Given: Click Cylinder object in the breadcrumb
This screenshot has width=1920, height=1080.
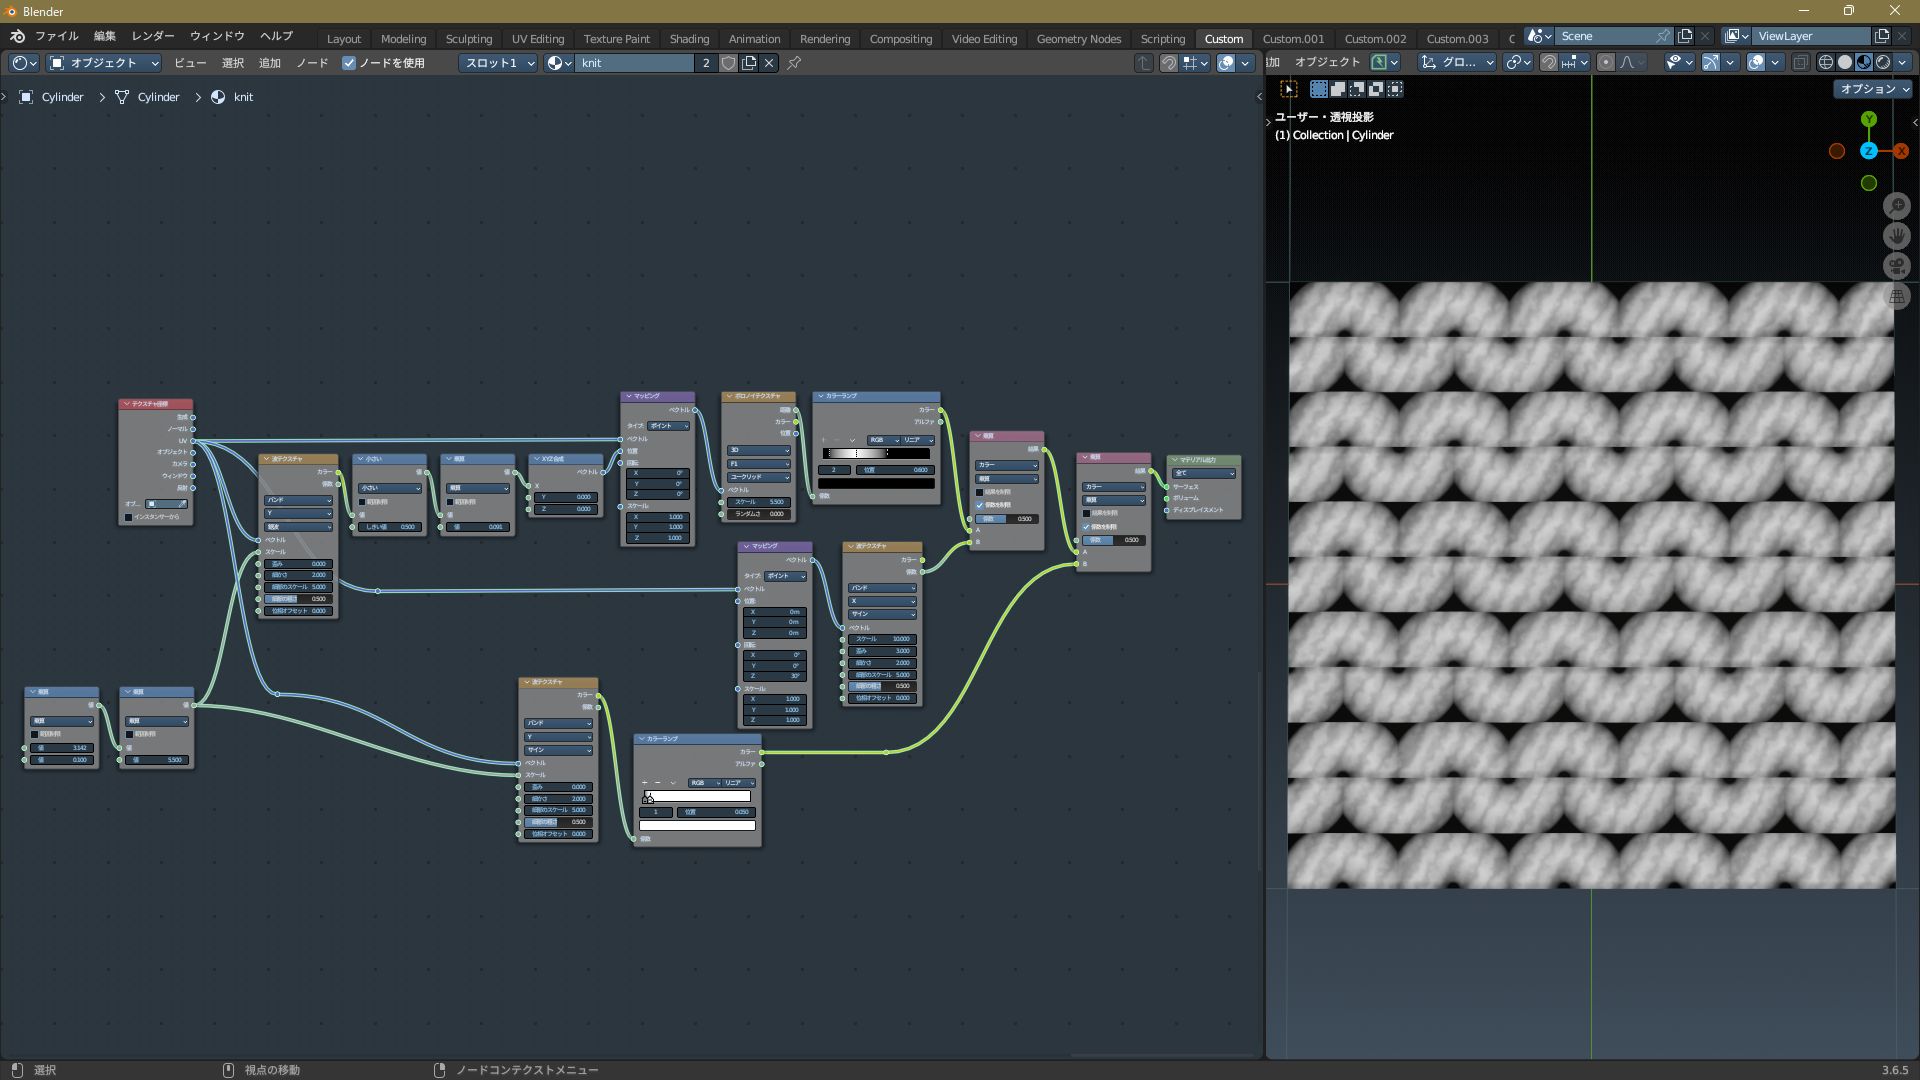Looking at the screenshot, I should (62, 97).
